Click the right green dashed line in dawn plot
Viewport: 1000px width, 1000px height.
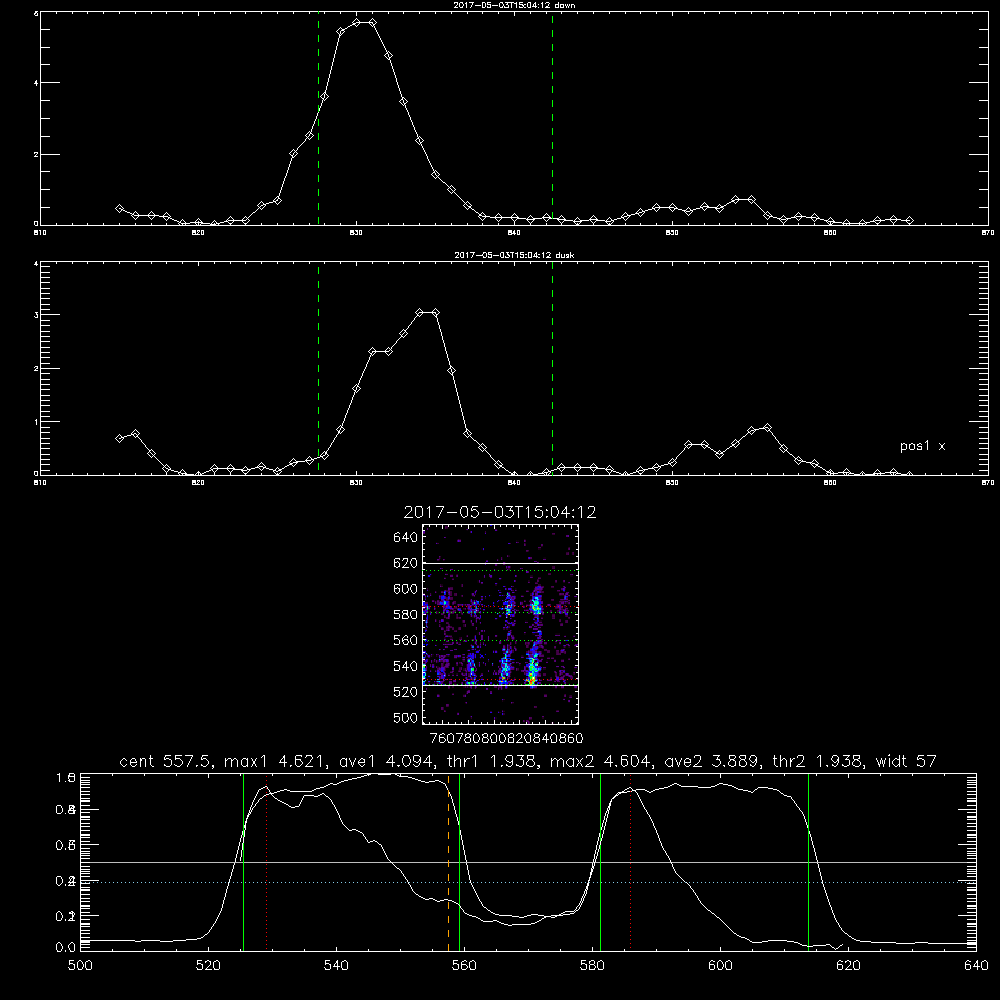coord(553,118)
